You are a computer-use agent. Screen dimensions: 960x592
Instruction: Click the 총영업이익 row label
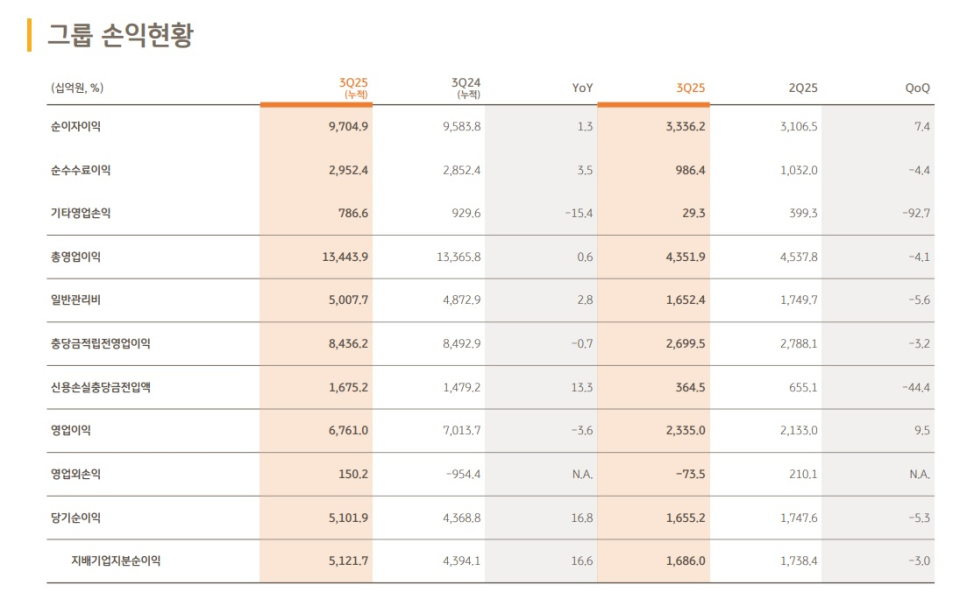tap(75, 257)
